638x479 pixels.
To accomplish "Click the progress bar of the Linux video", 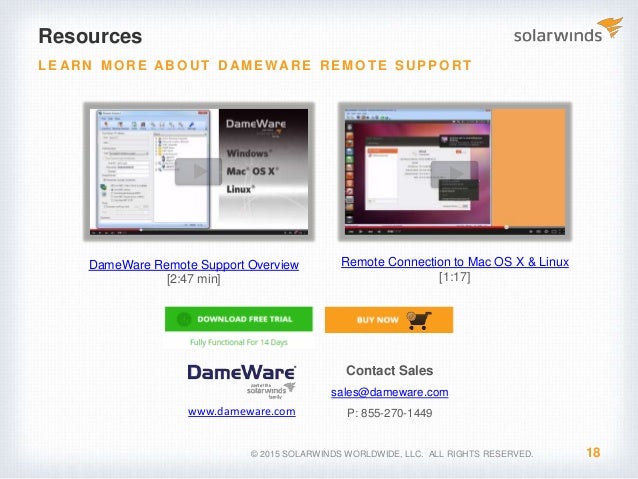I will (x=454, y=226).
